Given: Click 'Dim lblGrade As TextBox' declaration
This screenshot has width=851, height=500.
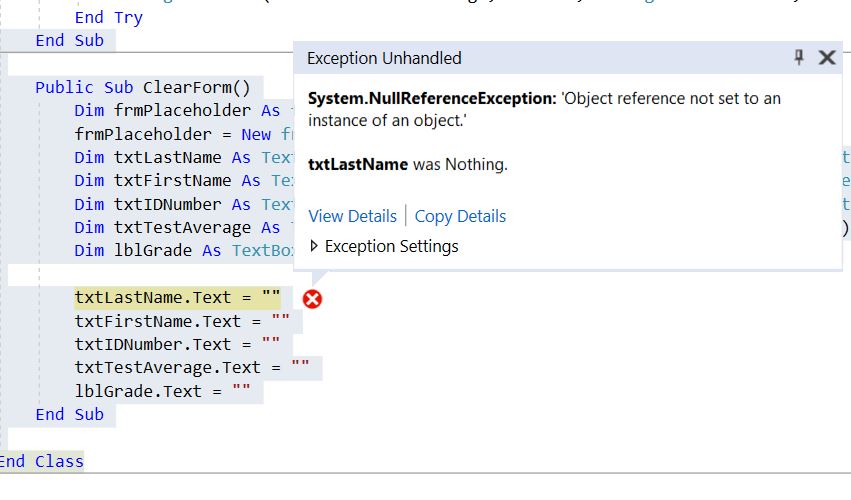Looking at the screenshot, I should click(183, 250).
